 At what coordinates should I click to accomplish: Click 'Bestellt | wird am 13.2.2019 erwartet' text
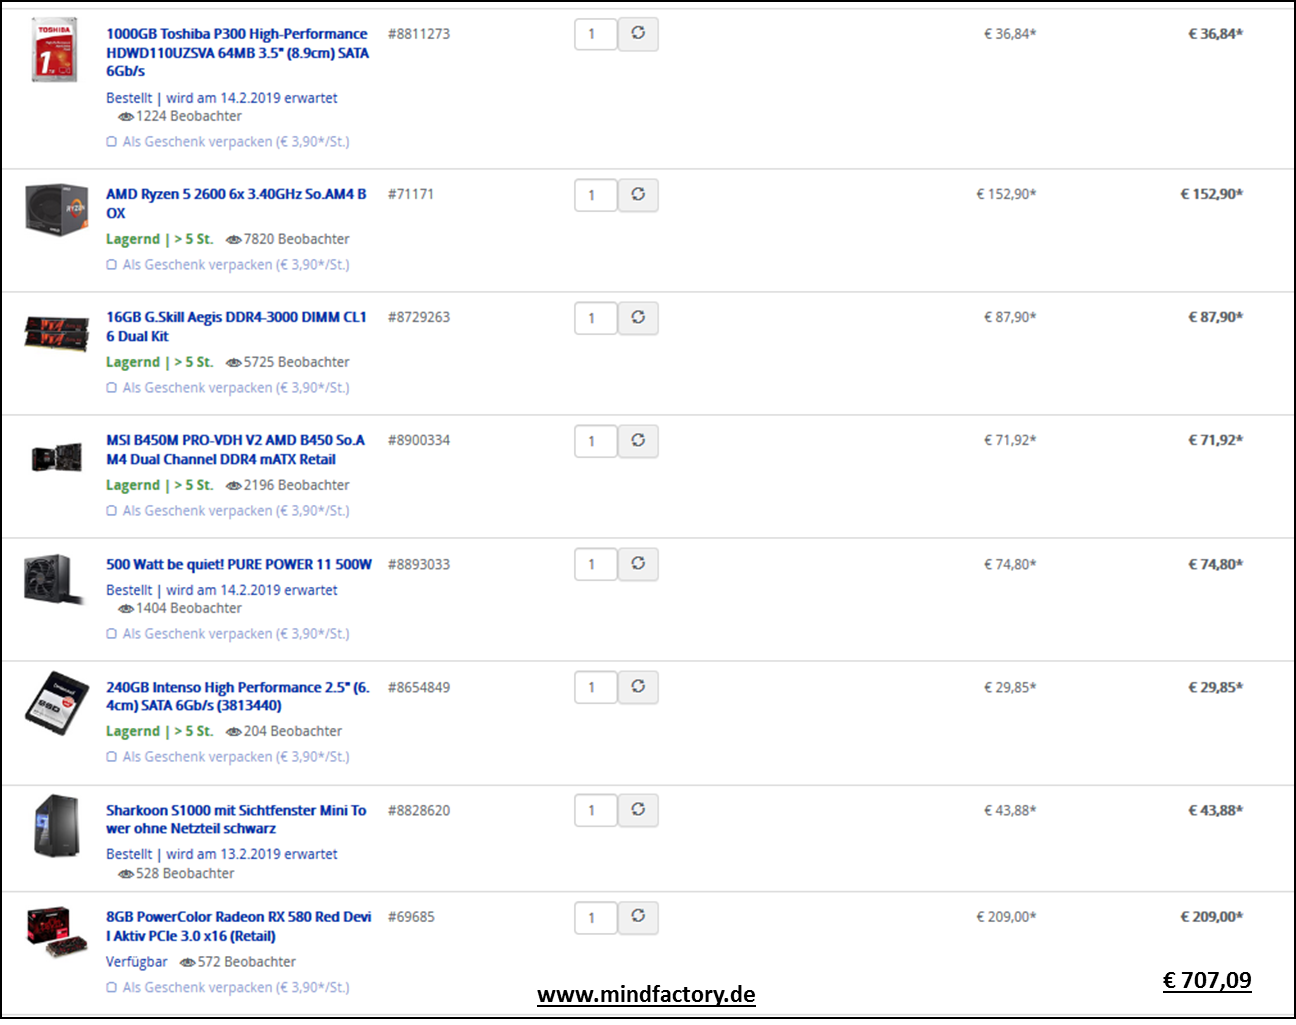click(x=222, y=855)
